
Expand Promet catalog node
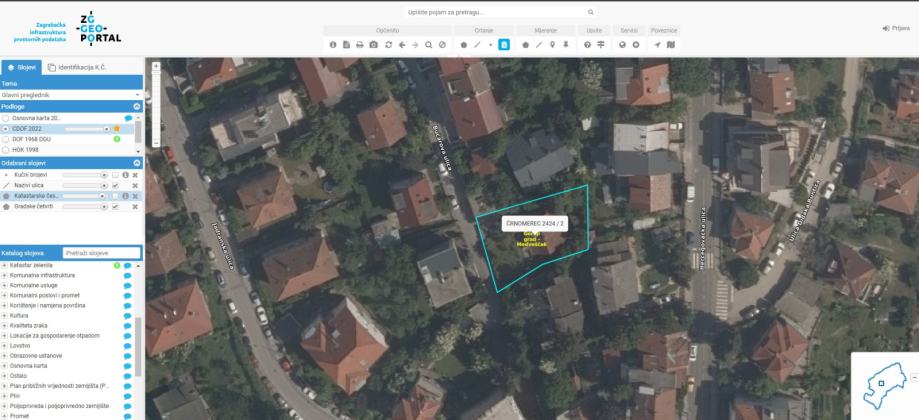tap(5, 416)
